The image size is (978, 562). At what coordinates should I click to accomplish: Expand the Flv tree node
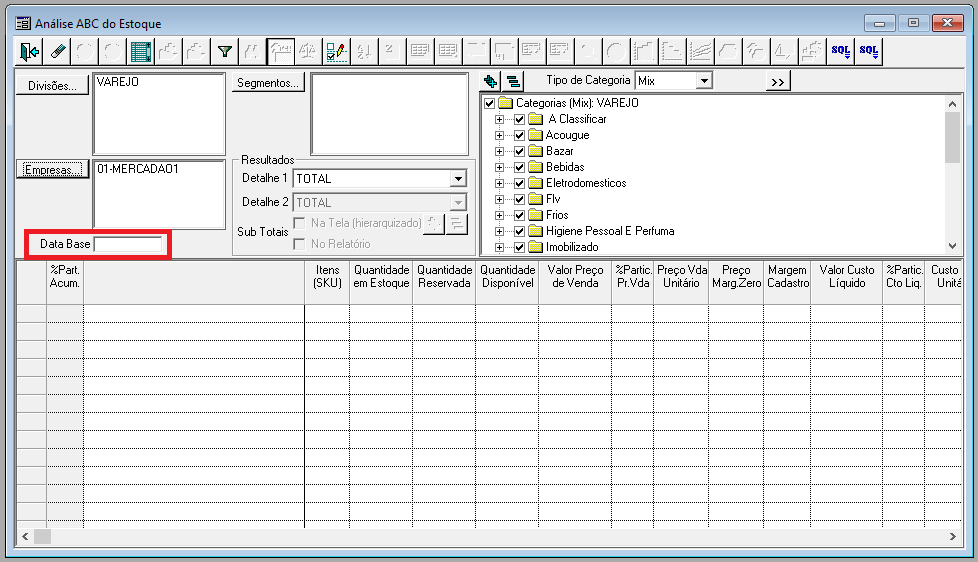[499, 199]
